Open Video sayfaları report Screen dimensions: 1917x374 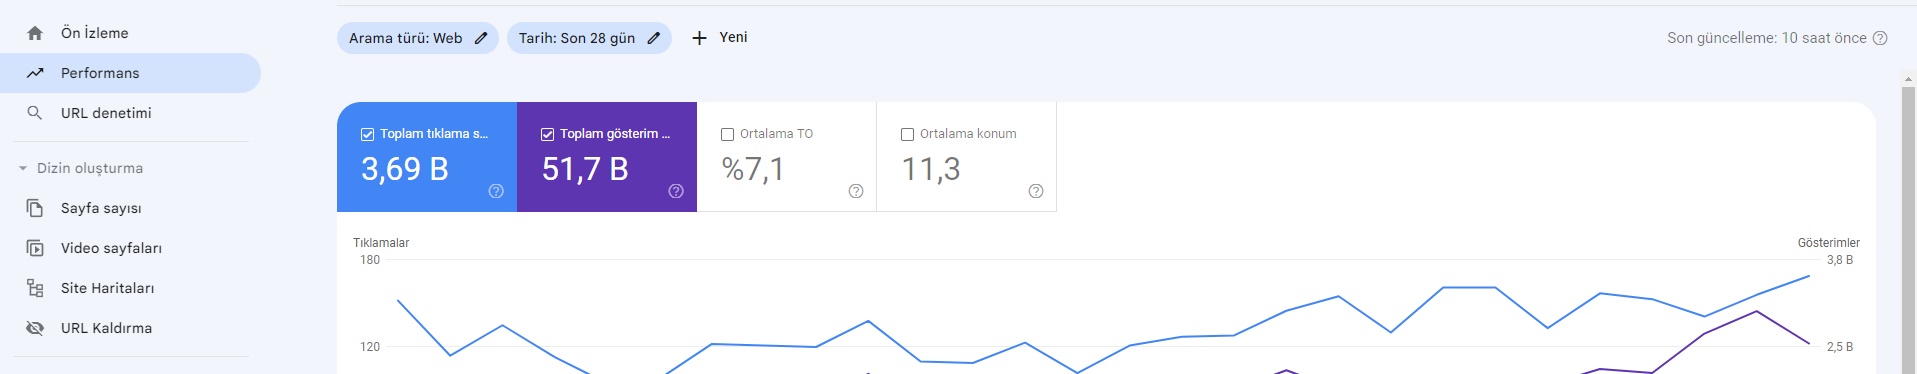[130, 248]
